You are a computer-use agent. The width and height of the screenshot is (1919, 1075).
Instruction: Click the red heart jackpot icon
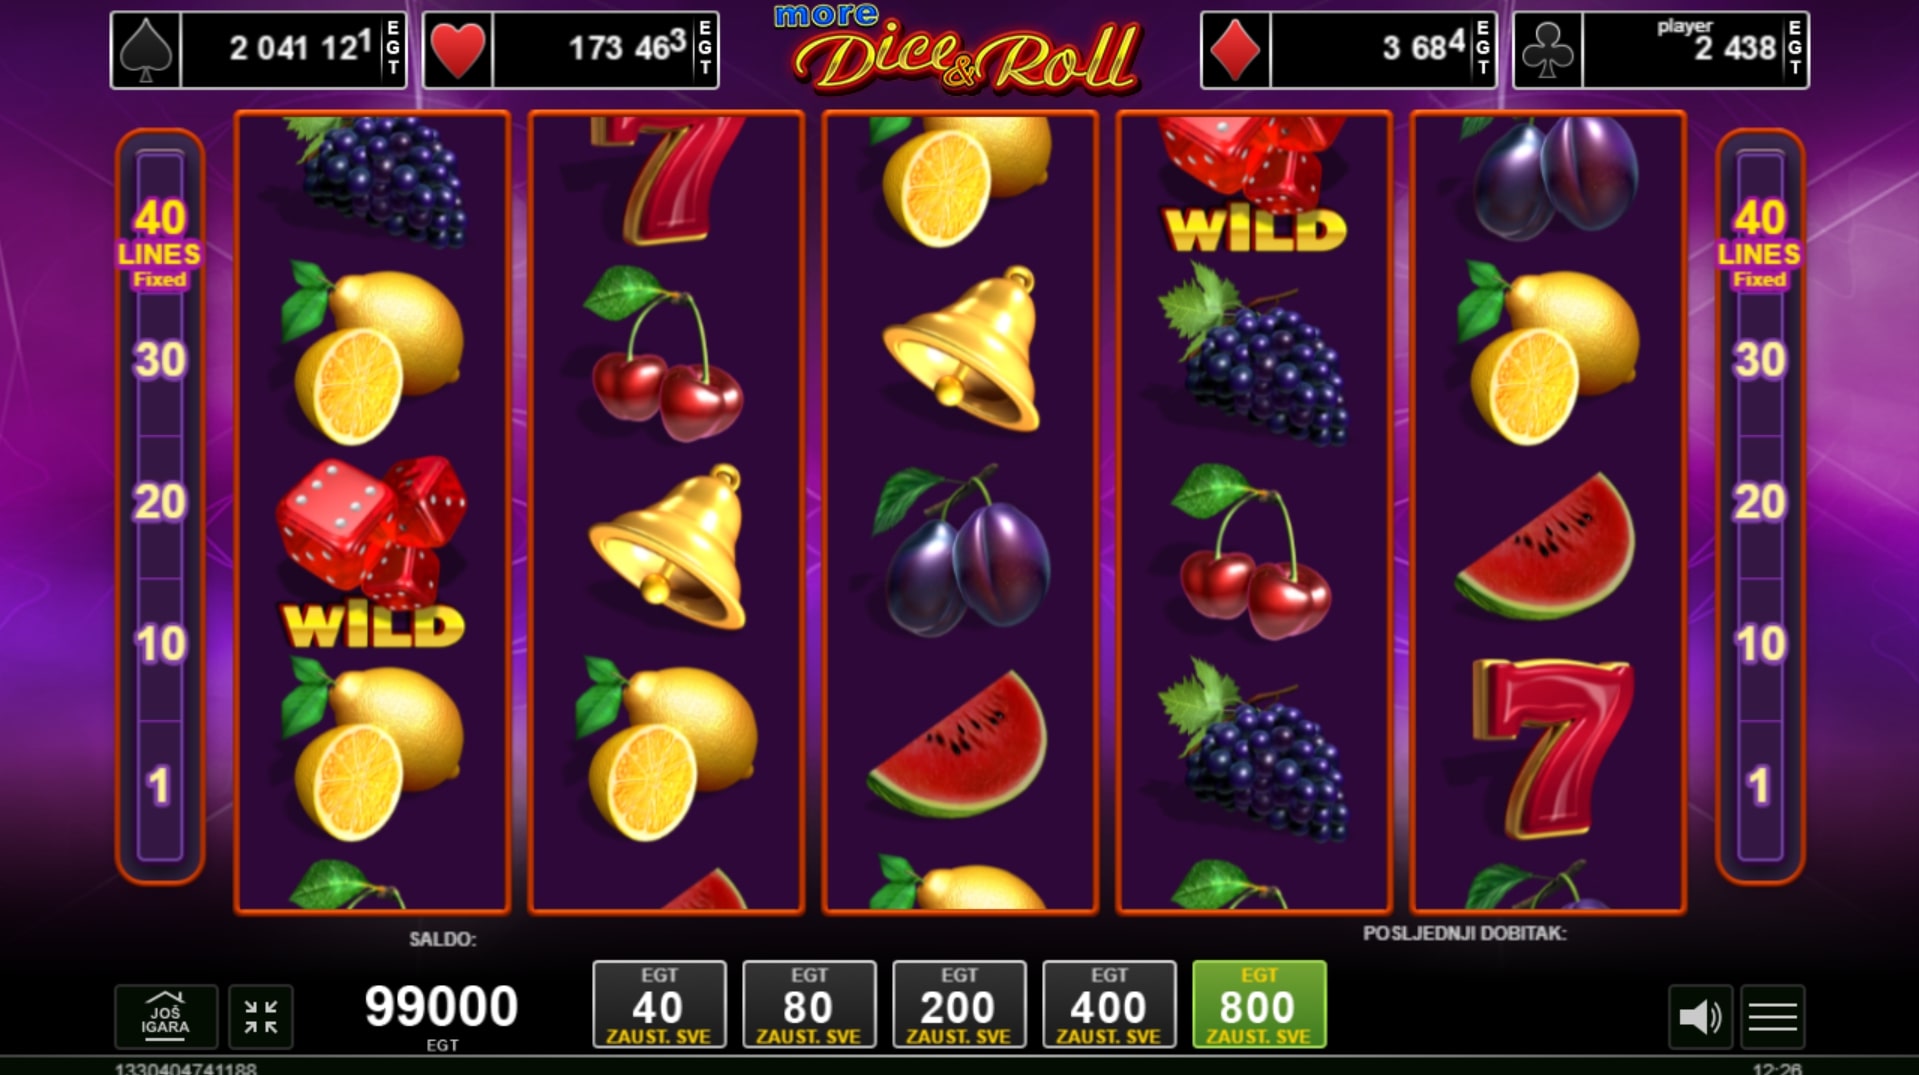[x=458, y=50]
